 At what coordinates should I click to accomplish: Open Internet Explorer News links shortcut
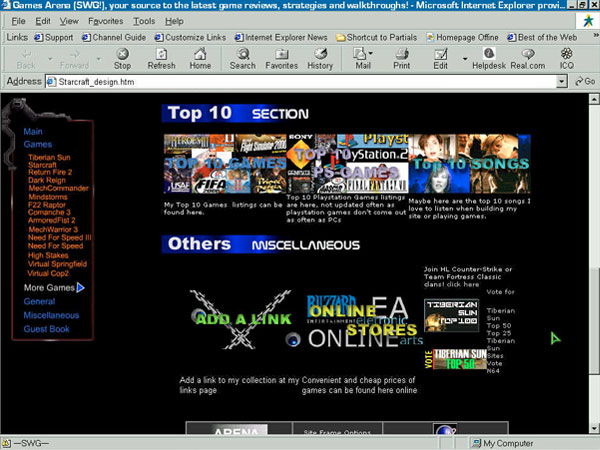pos(281,38)
